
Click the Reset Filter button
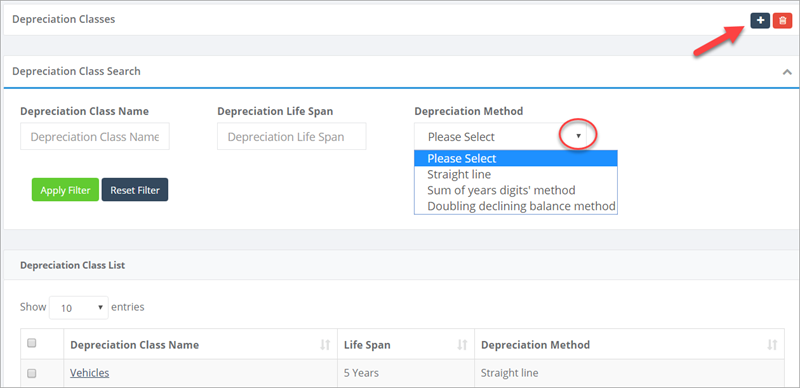click(x=135, y=190)
